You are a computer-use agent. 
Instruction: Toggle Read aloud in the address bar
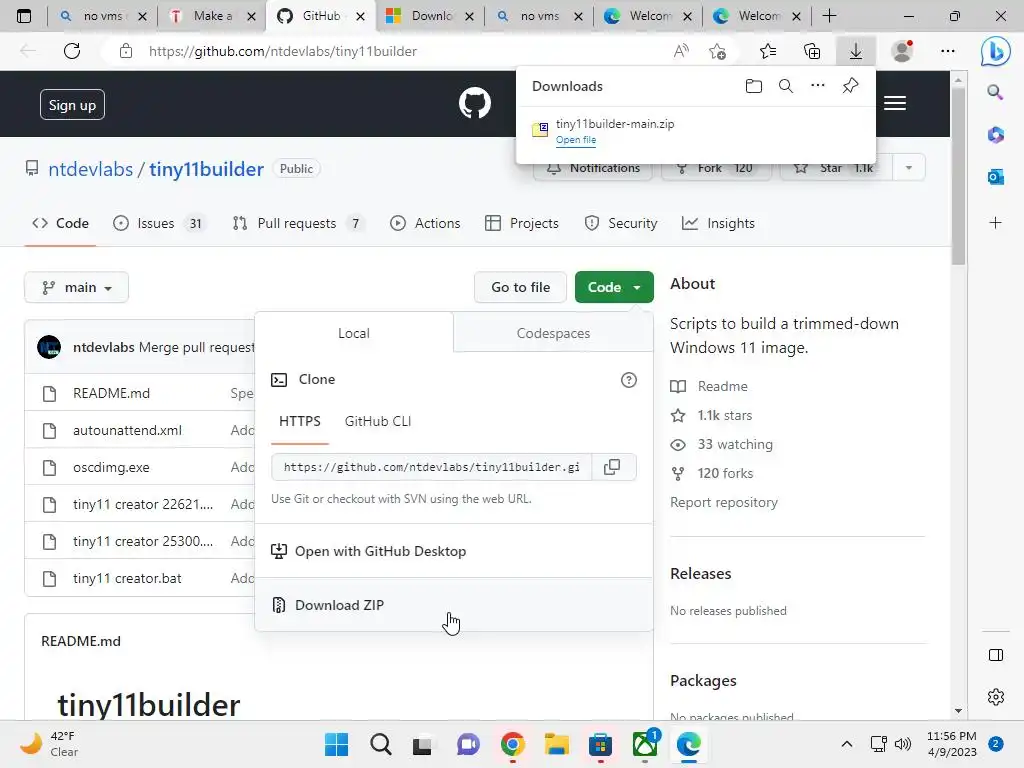[x=681, y=51]
